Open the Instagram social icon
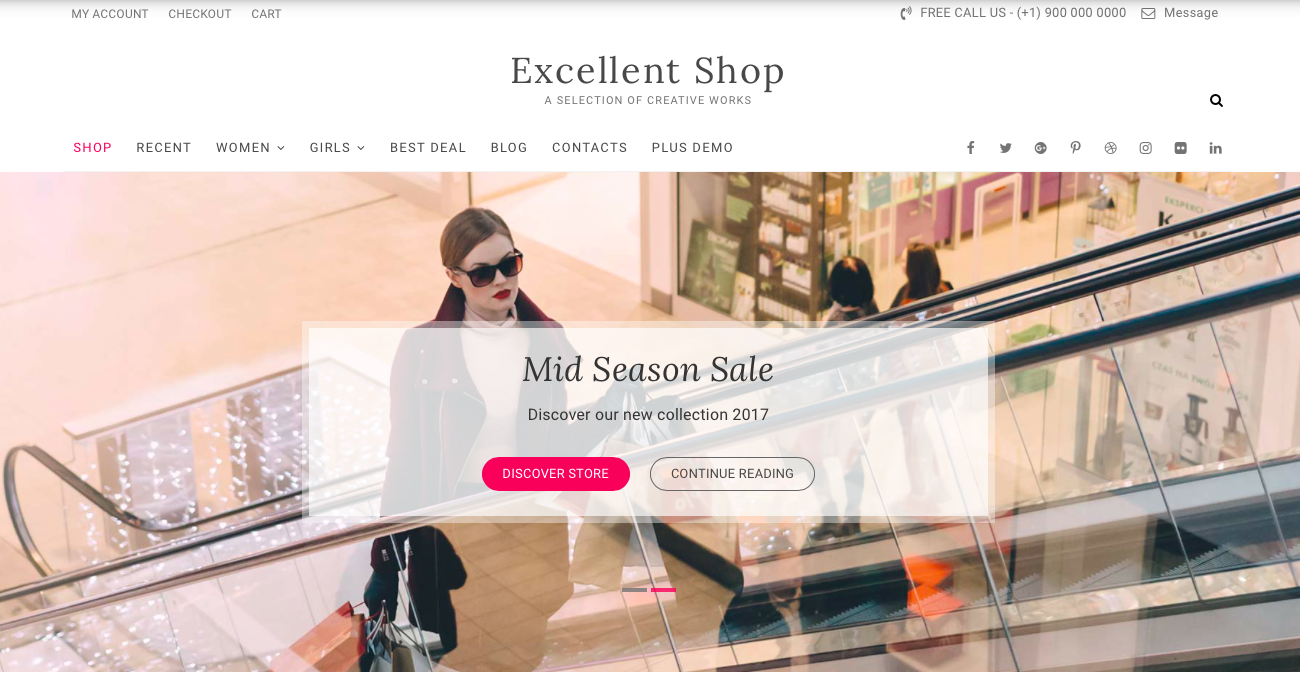This screenshot has height=696, width=1300. tap(1145, 148)
